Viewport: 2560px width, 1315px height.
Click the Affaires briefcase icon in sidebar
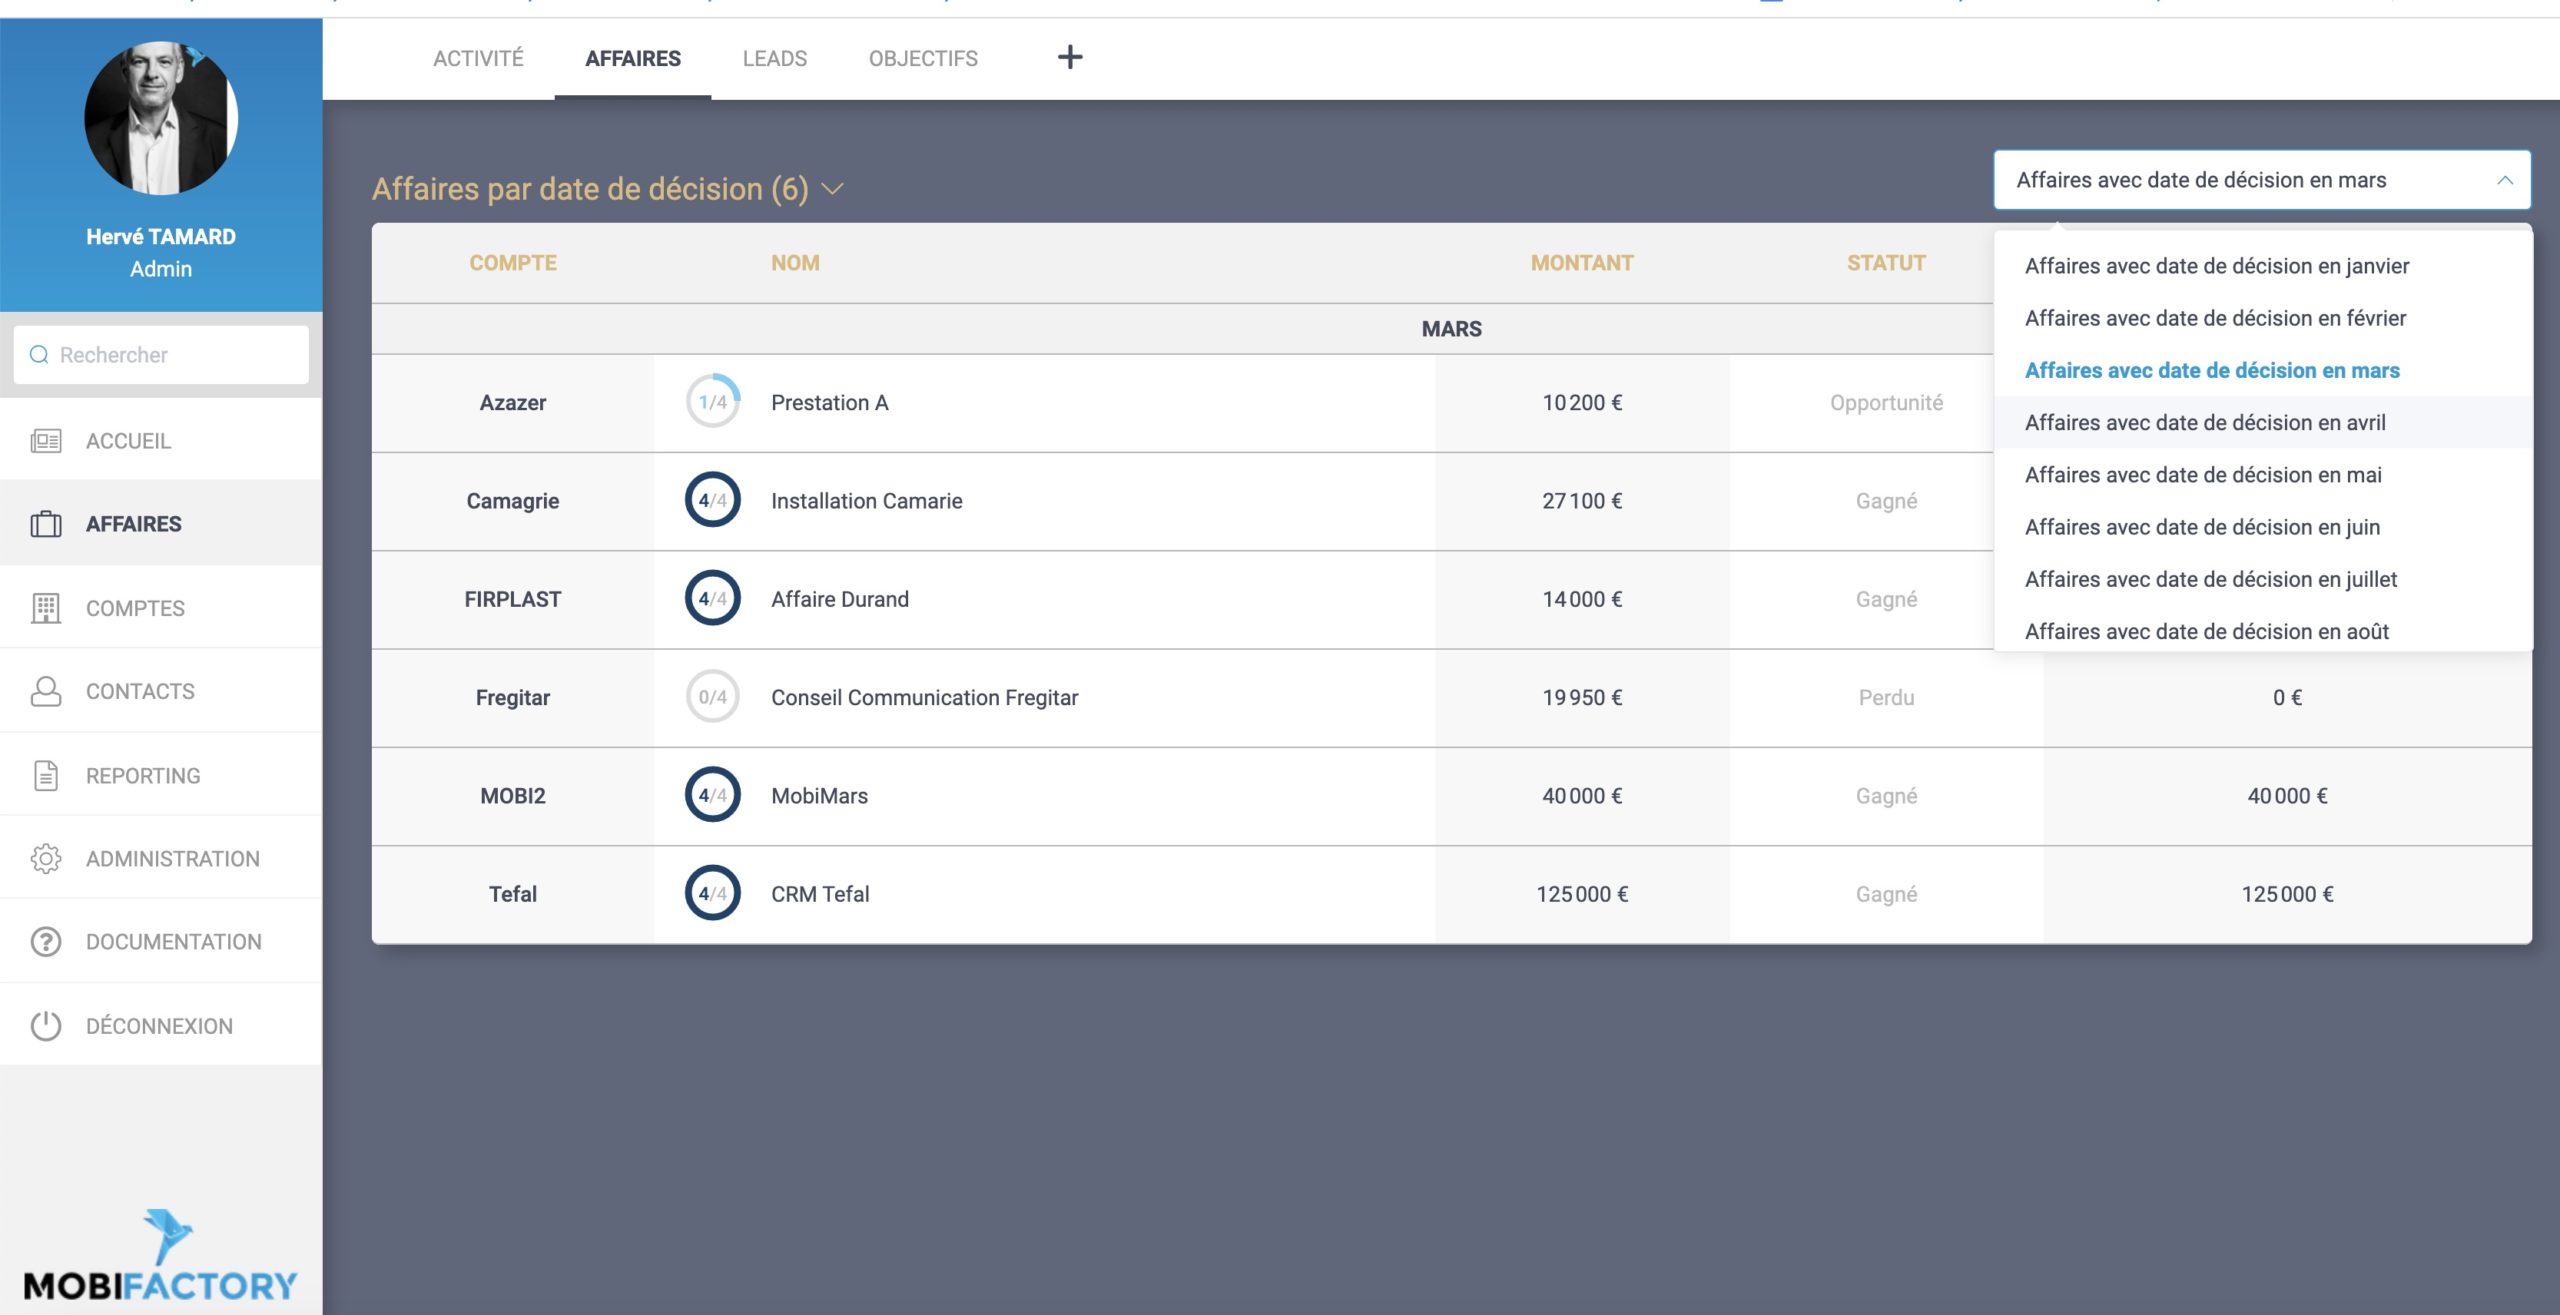46,524
